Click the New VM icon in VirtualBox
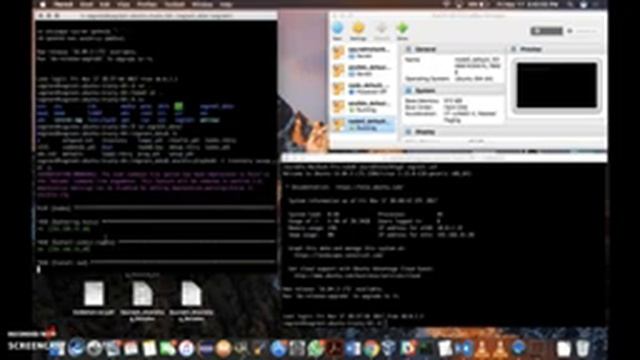 (338, 29)
